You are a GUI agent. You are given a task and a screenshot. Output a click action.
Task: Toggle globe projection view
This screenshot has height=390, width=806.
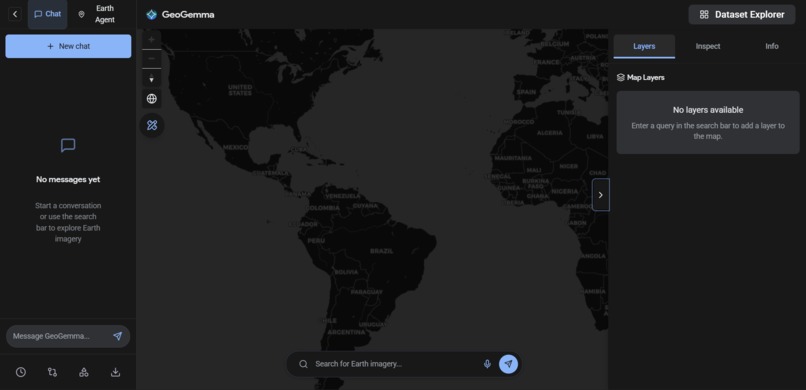pos(152,99)
